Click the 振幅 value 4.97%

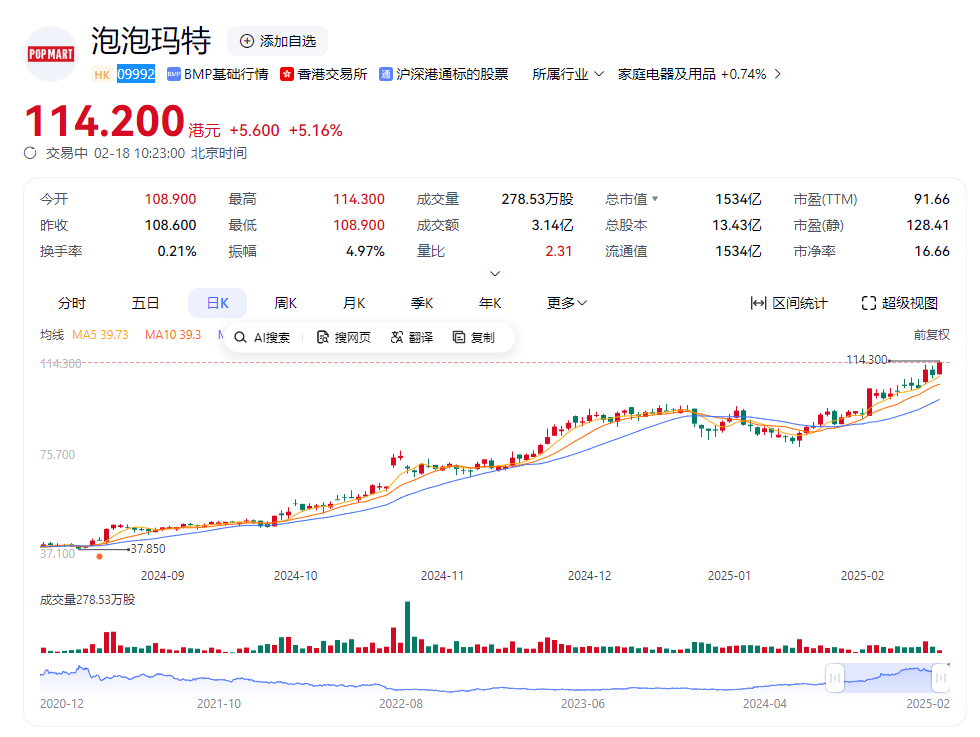(365, 251)
